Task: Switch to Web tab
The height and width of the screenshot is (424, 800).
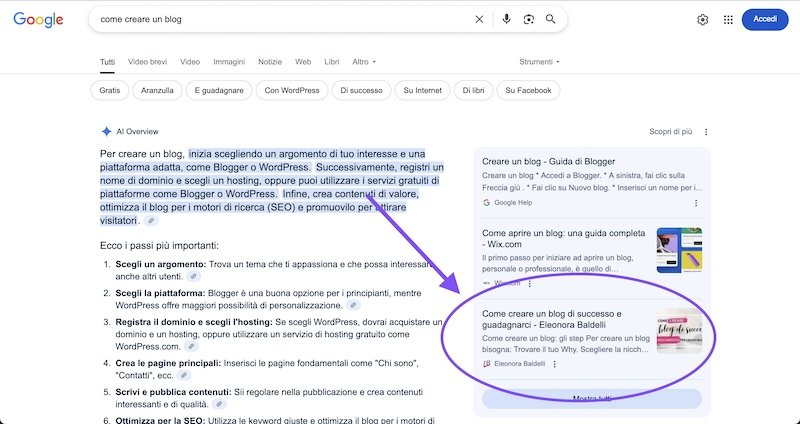Action: coord(303,62)
